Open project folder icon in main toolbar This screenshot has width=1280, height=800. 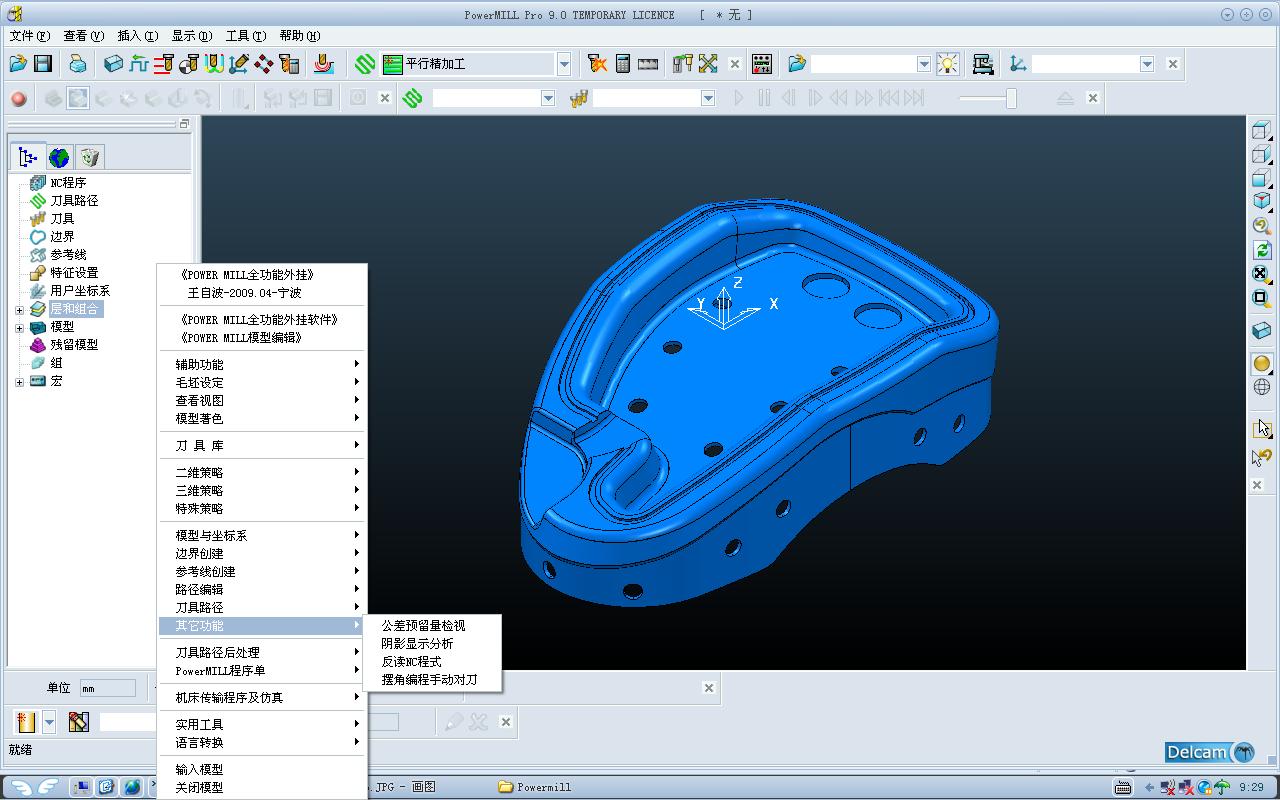18,64
